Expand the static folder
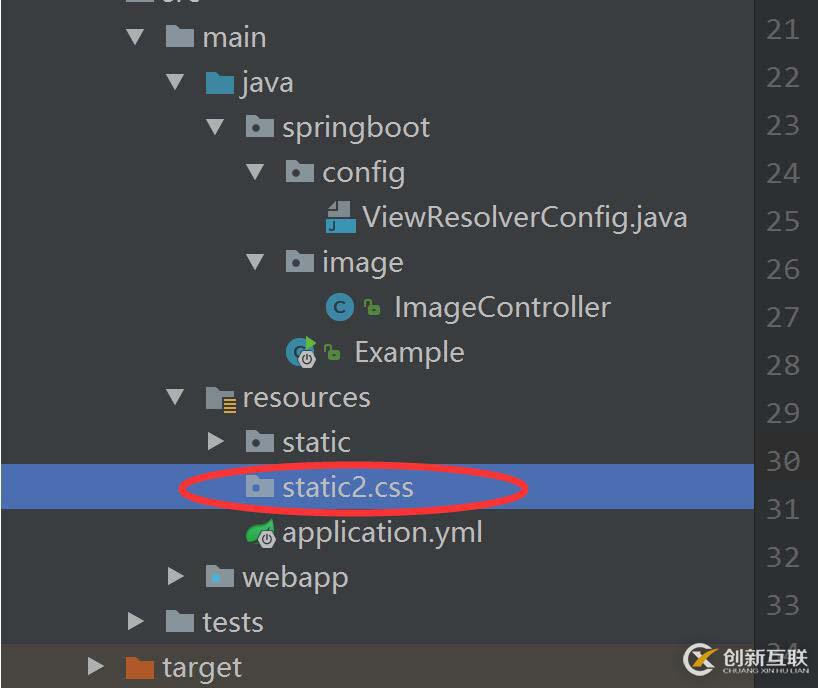Screen dimensions: 818x688 point(215,441)
